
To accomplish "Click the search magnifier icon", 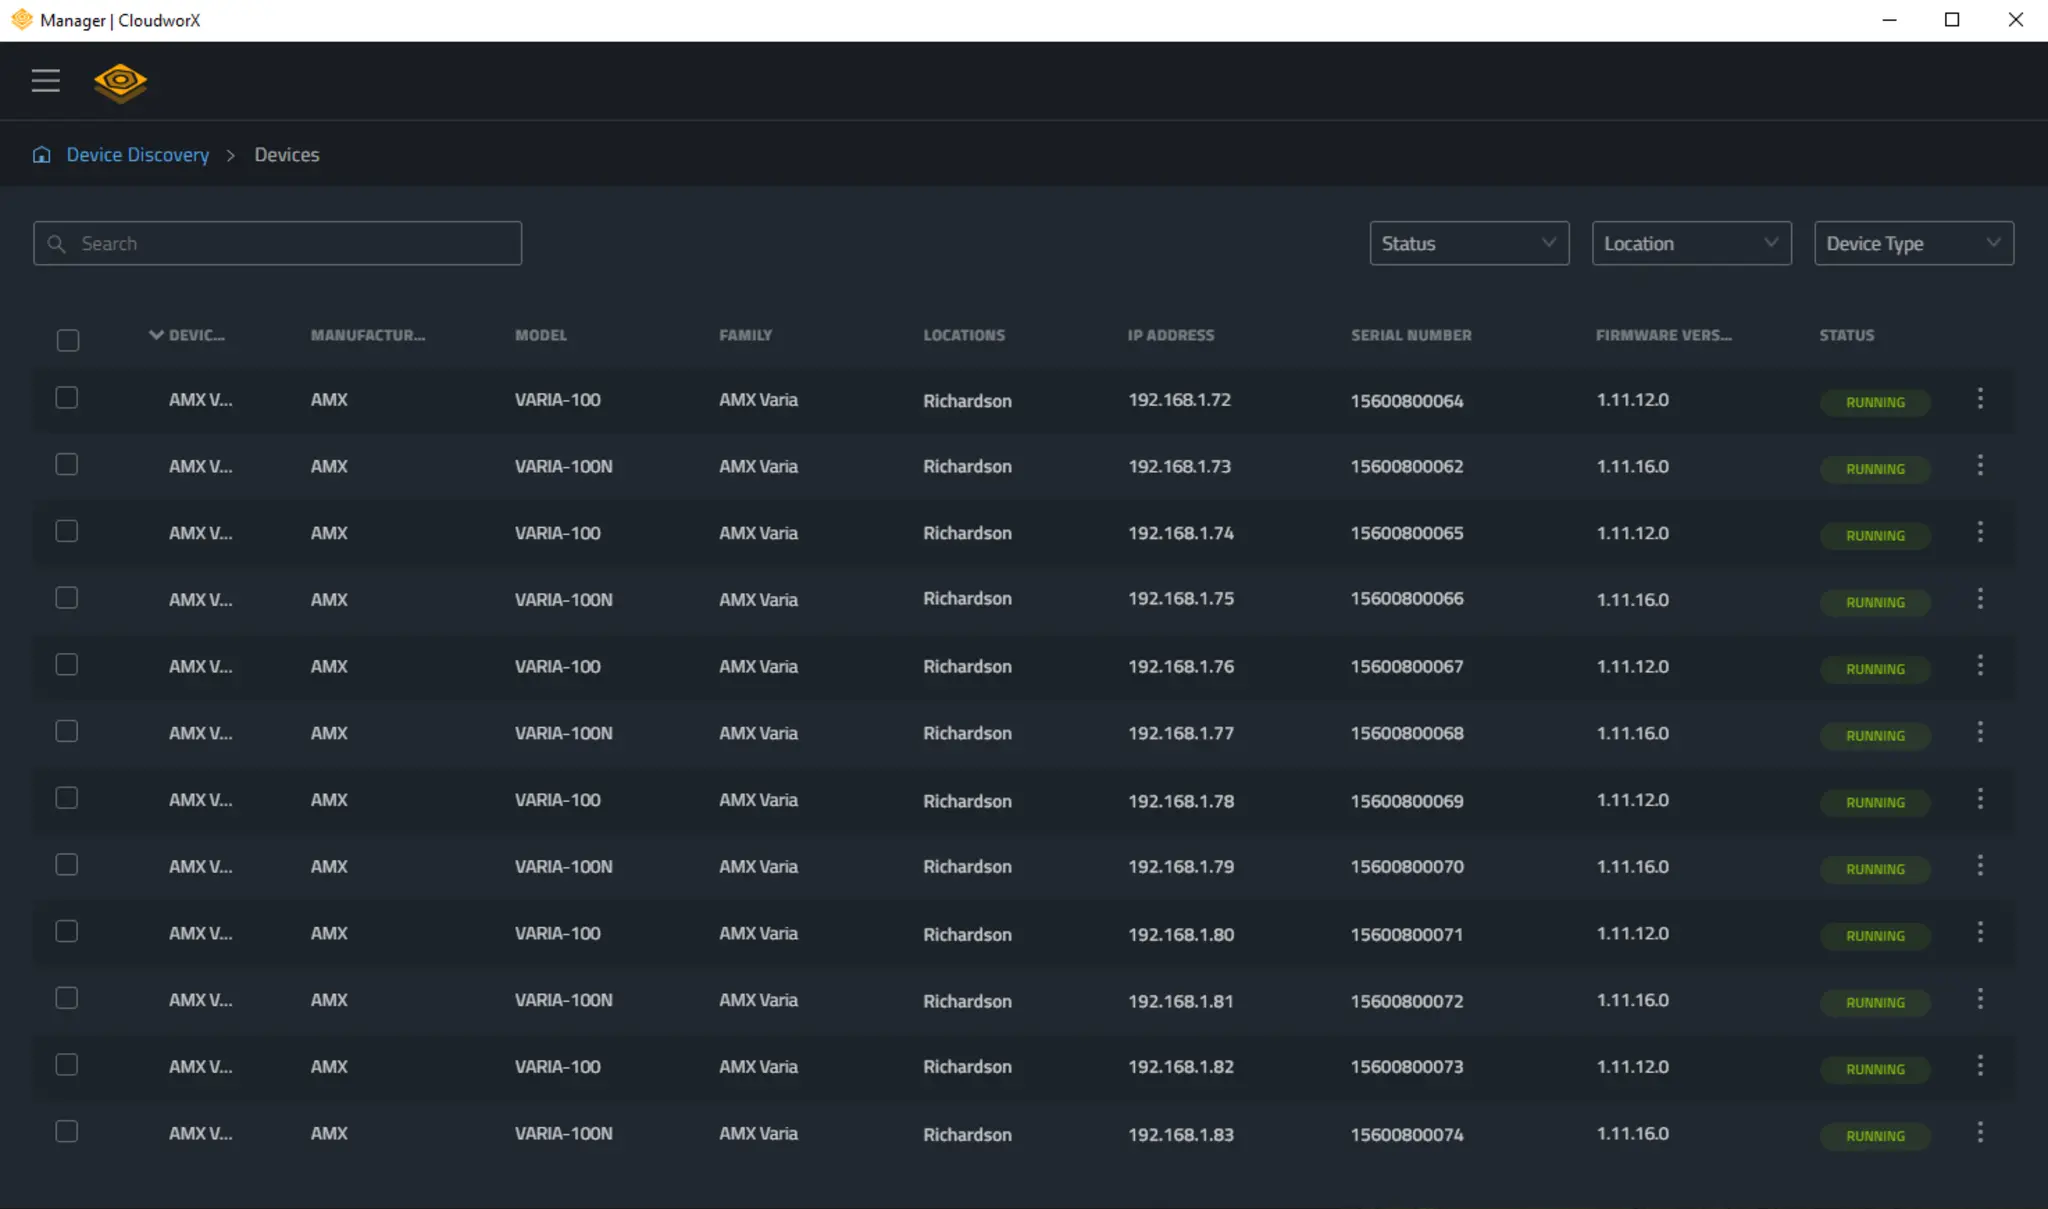I will pos(57,244).
